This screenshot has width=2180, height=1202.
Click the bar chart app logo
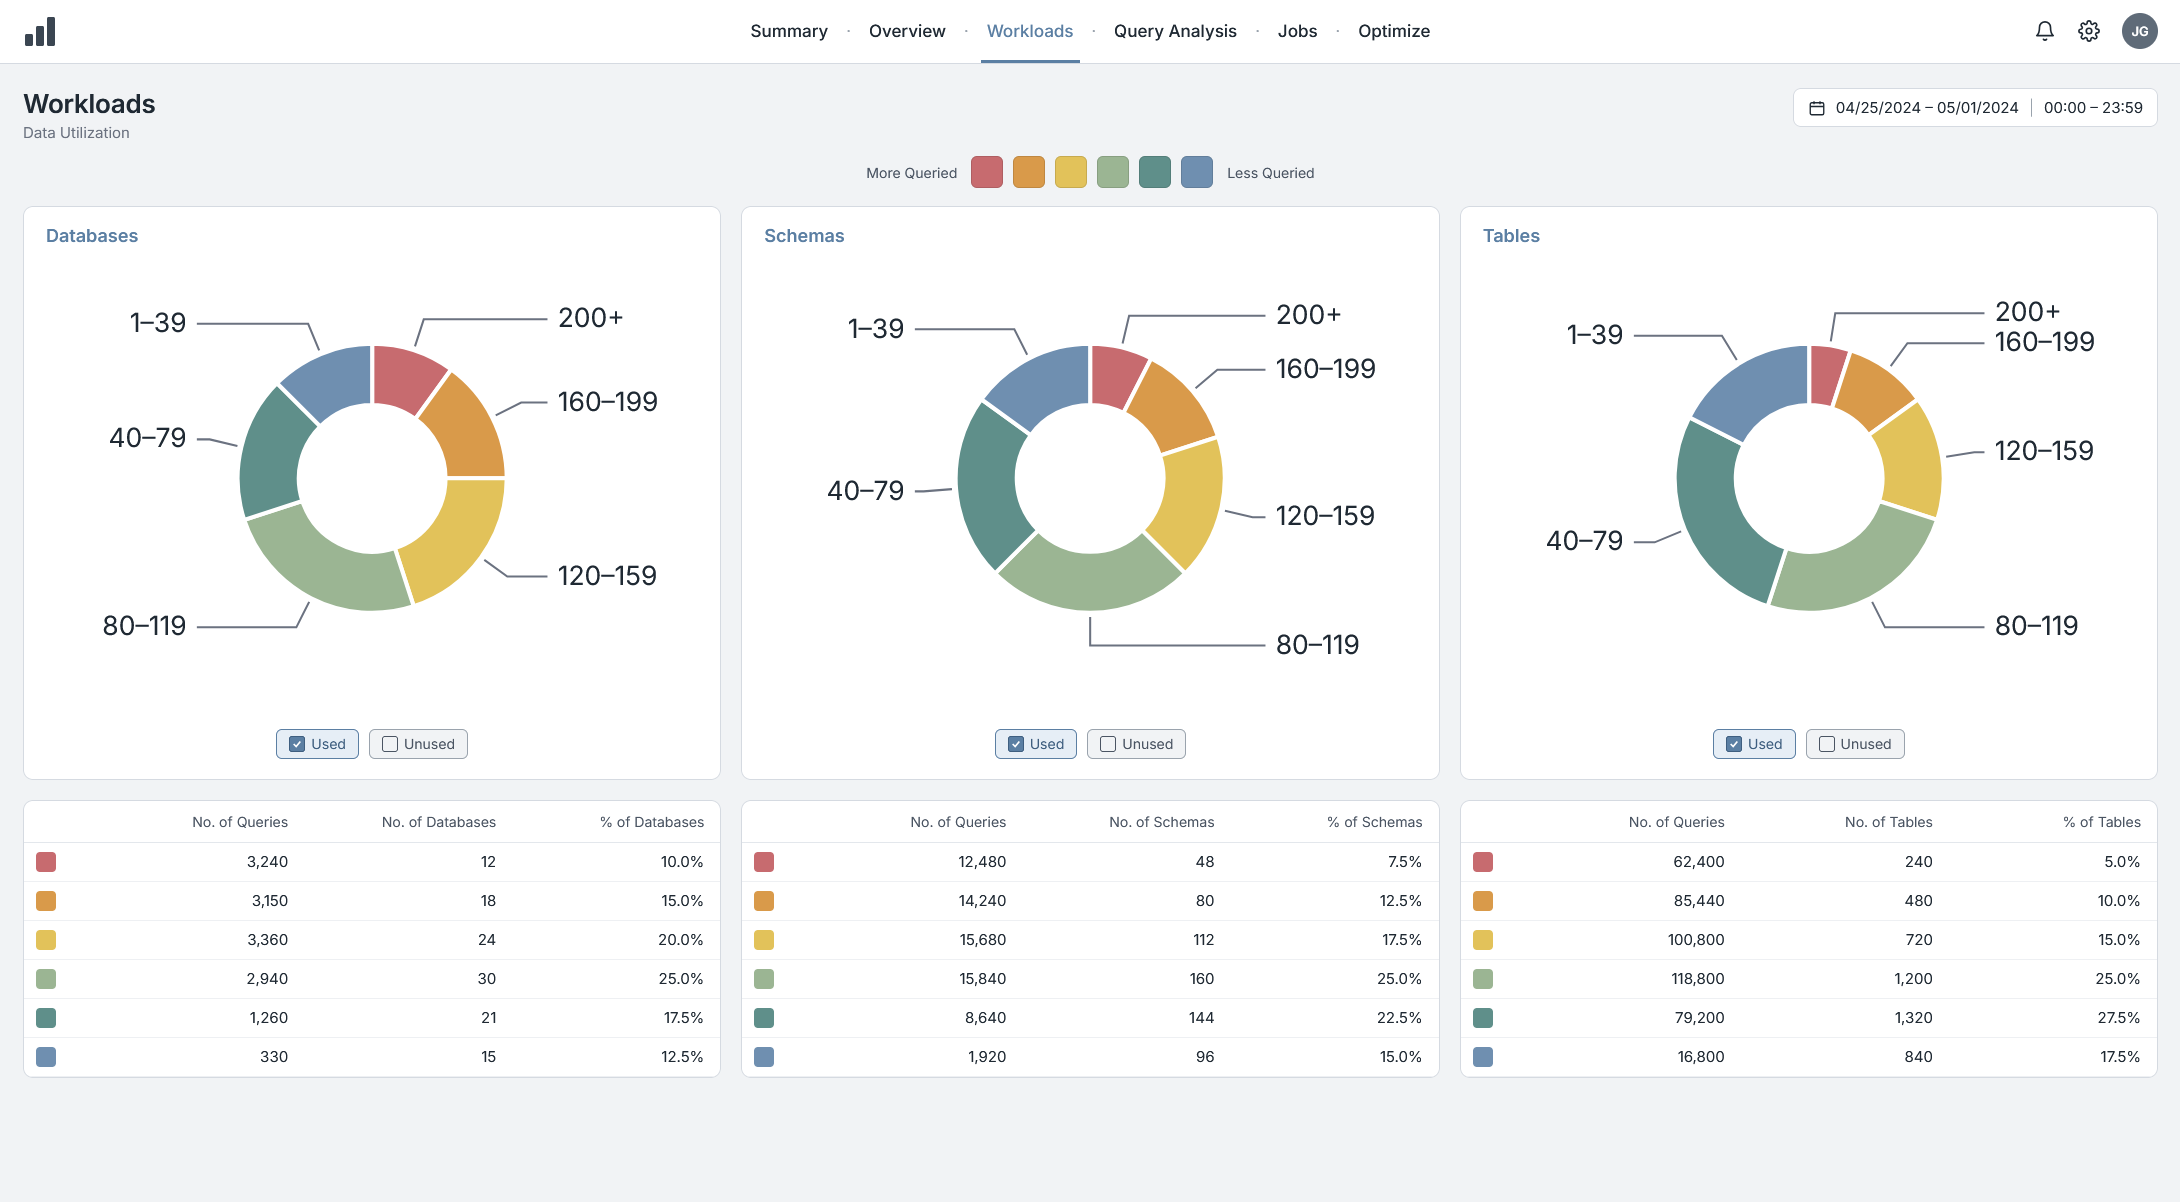pos(40,32)
